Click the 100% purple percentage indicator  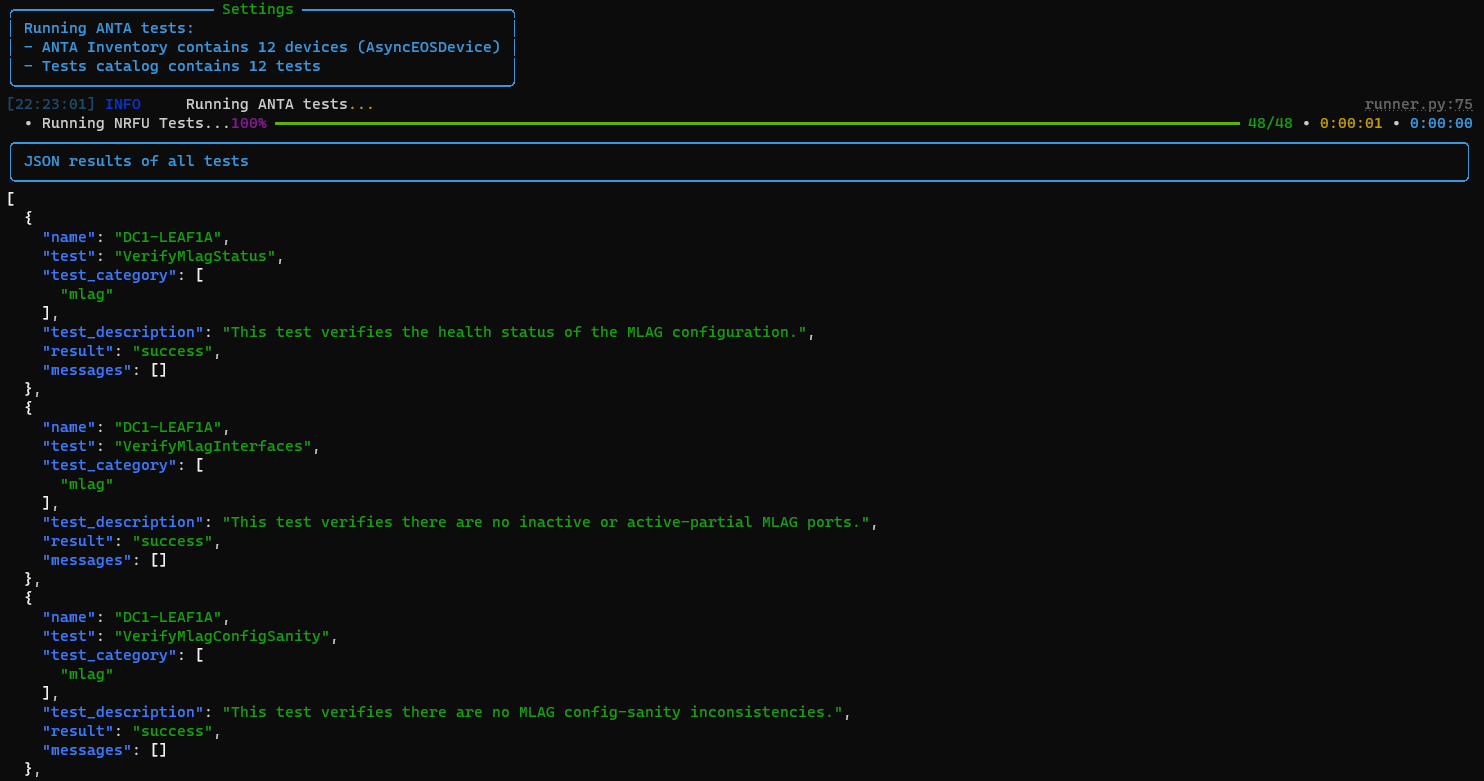tap(248, 123)
